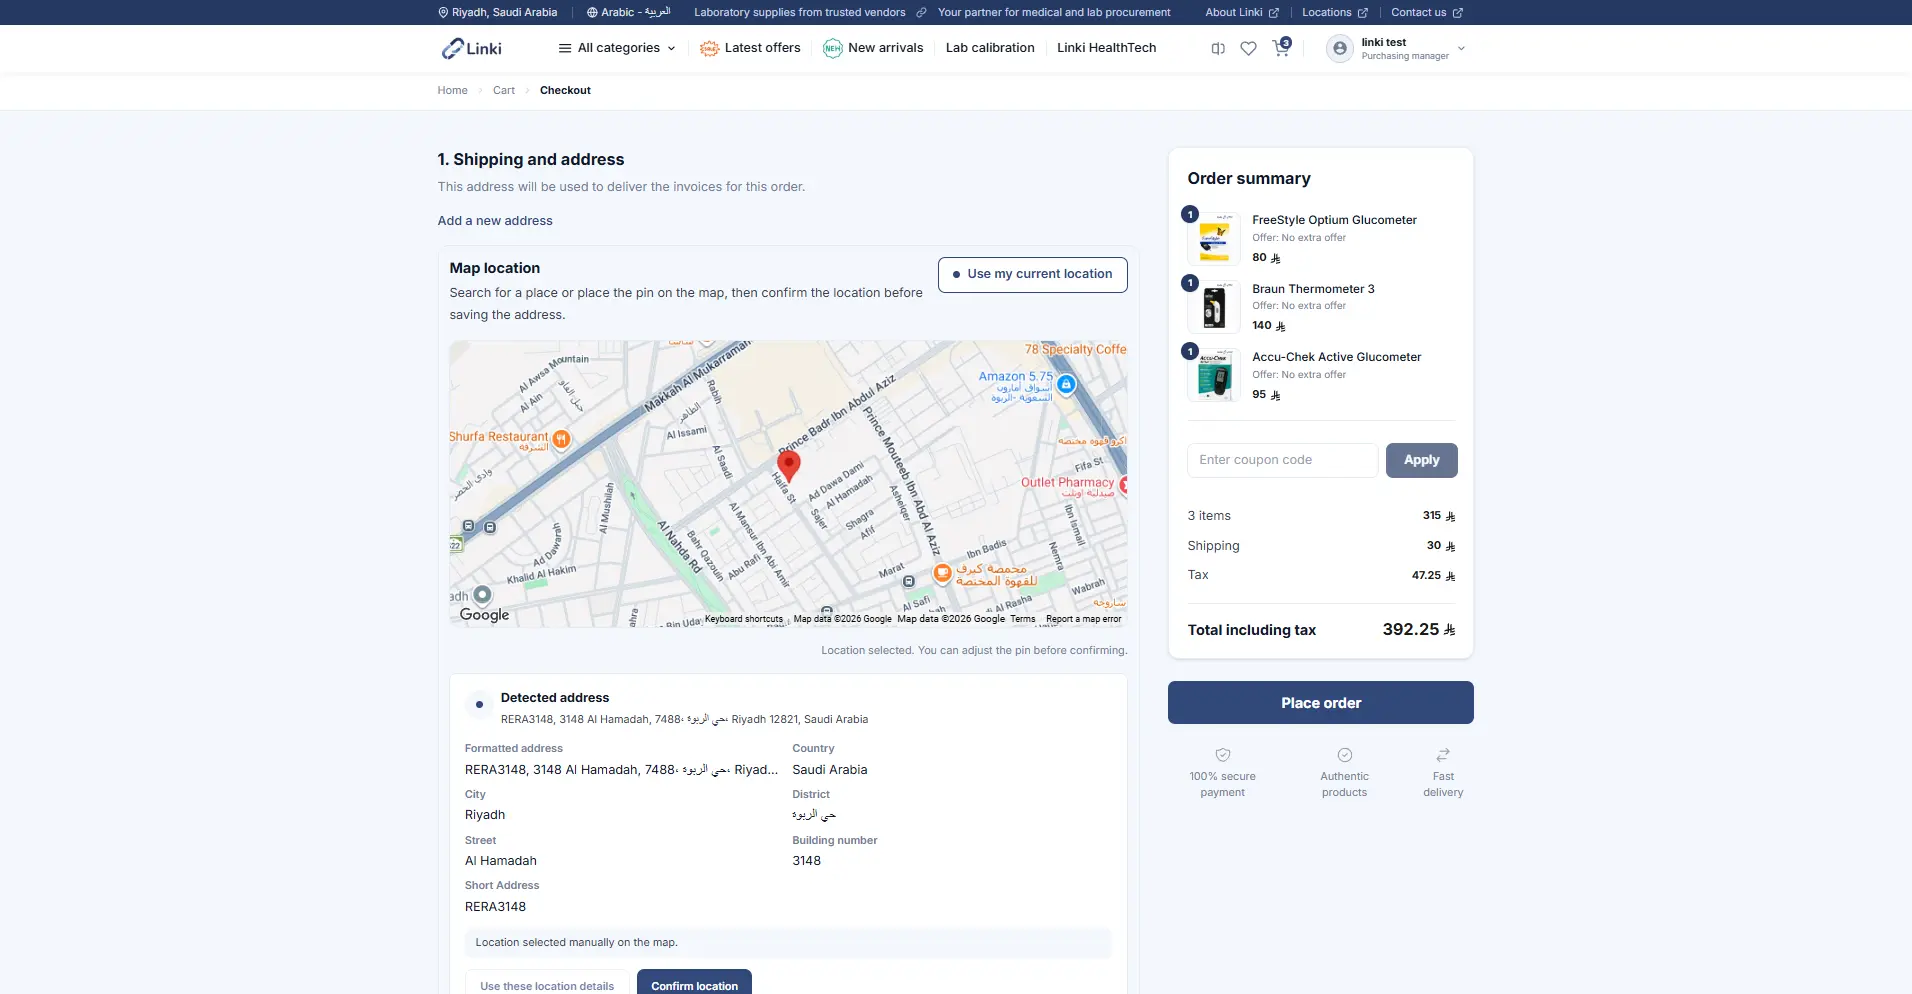
Task: Open the wishlist heart icon
Action: pos(1248,48)
